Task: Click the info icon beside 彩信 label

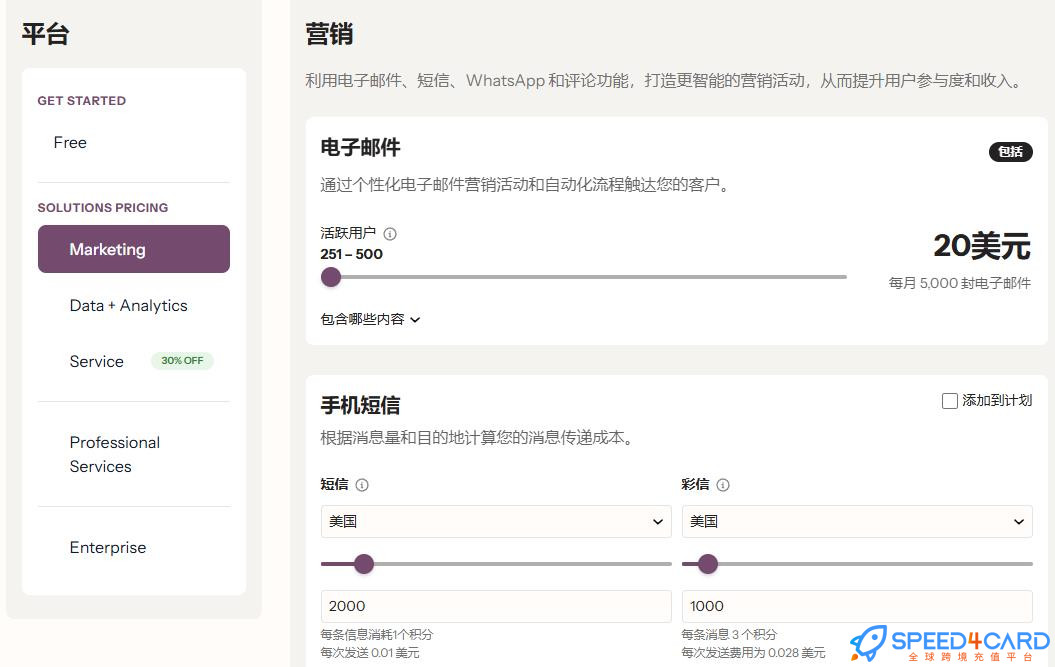Action: click(x=723, y=485)
